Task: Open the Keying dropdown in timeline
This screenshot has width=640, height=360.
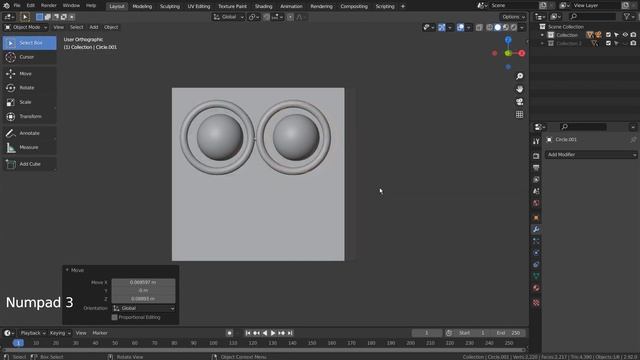Action: [x=60, y=333]
